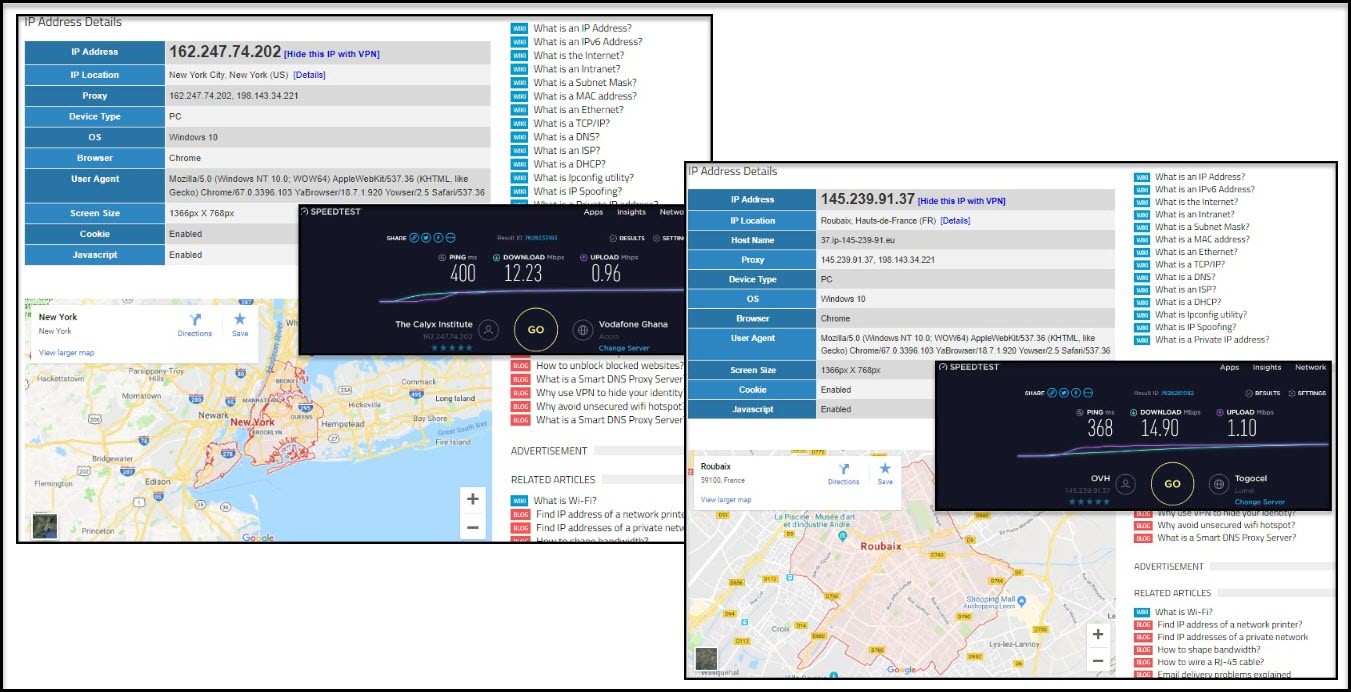Open the more-share-options icon in the Calyx Institute speedtest
1351x692 pixels.
coord(451,238)
